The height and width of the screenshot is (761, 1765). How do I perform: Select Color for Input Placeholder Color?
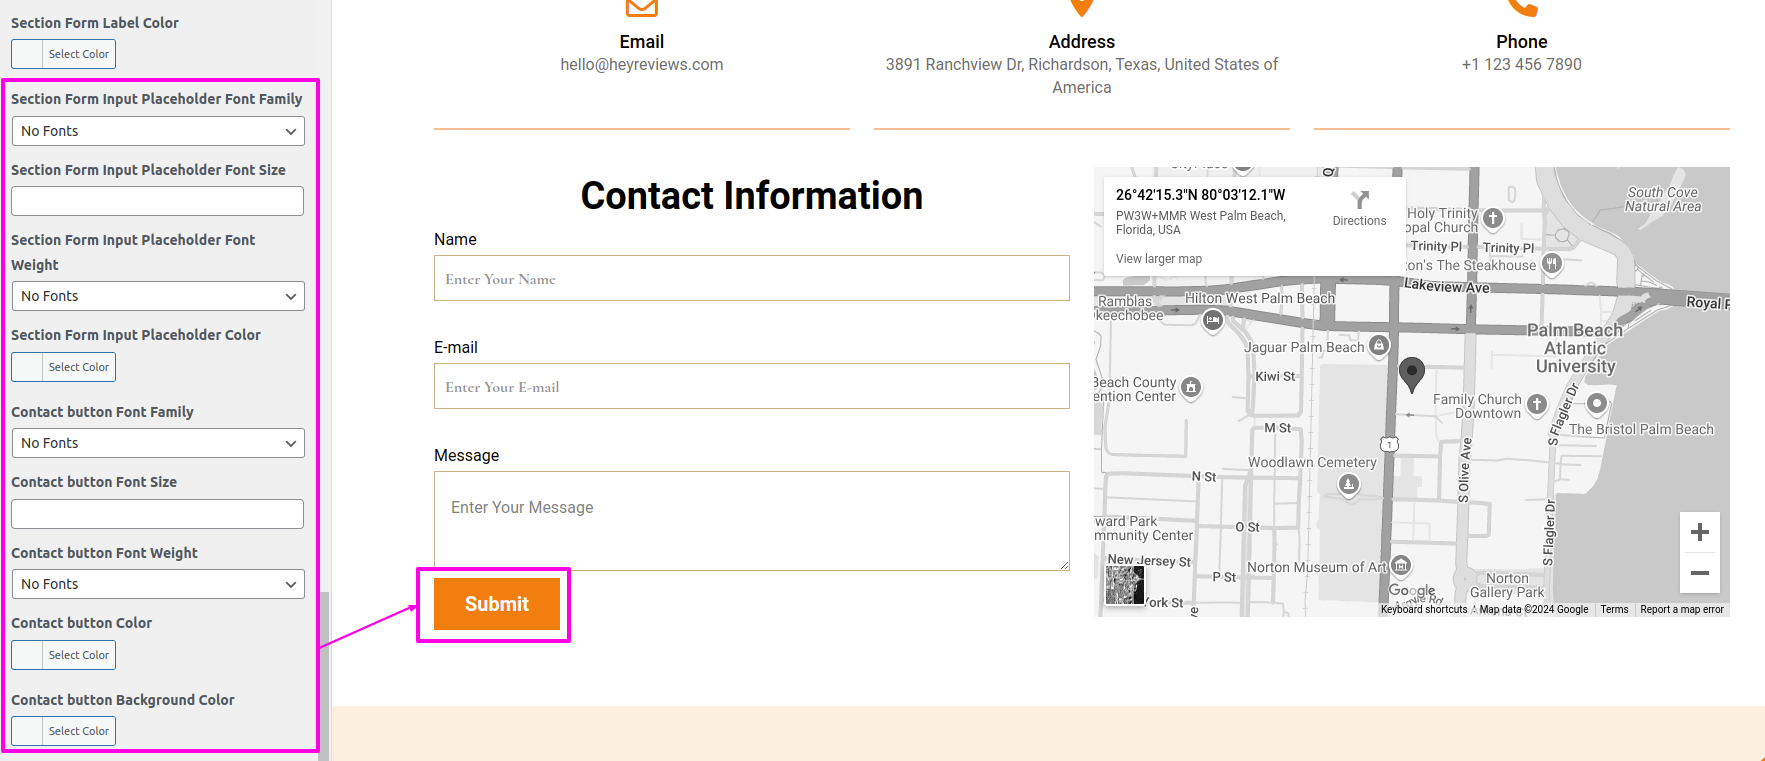(64, 367)
